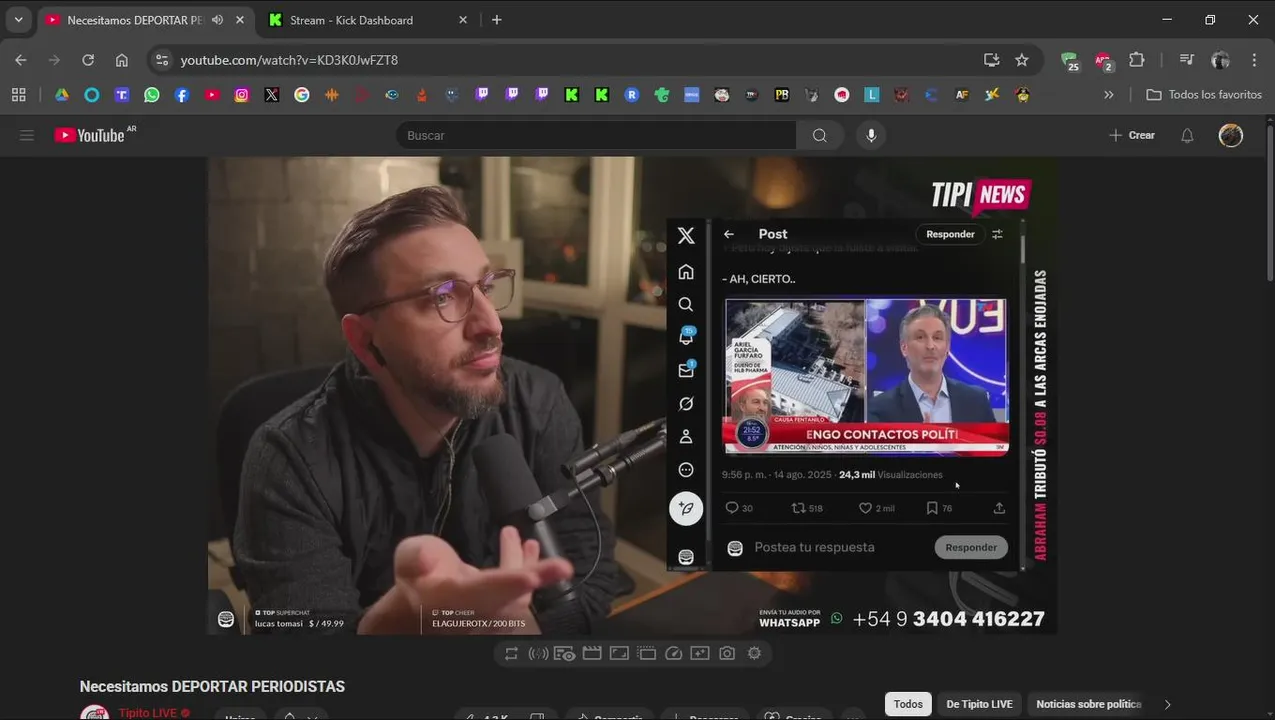Open the Google bookmark
Viewport: 1275px width, 720px height.
(302, 95)
